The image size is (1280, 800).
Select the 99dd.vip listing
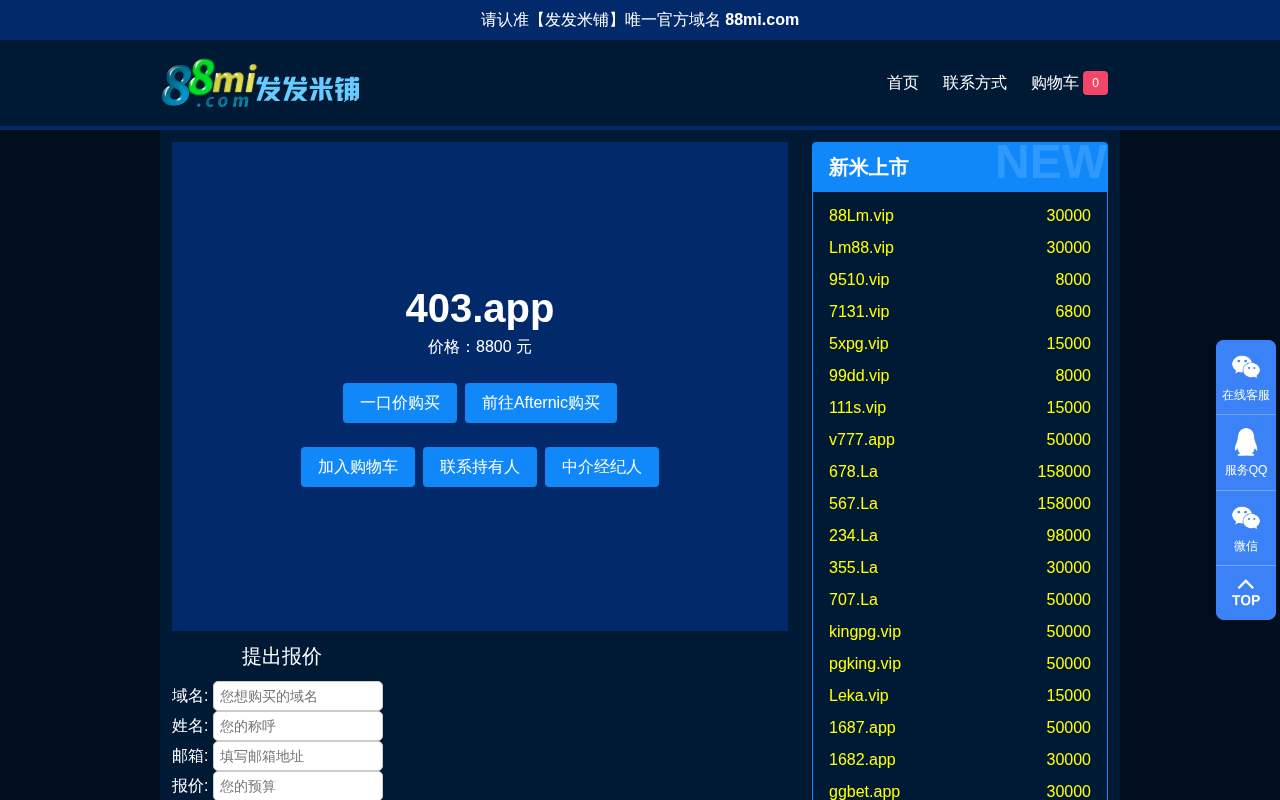tap(859, 376)
